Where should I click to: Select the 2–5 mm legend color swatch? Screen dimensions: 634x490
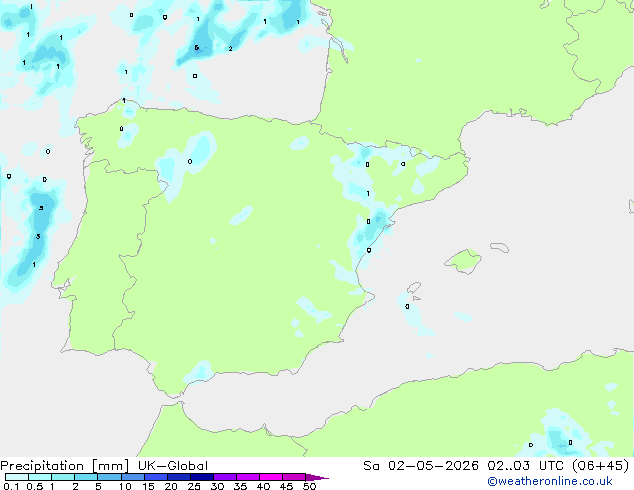pyautogui.click(x=86, y=477)
